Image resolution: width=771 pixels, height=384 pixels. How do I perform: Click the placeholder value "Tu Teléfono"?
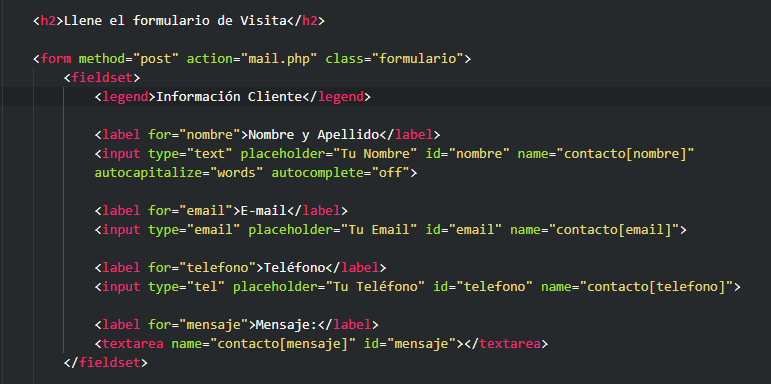click(375, 287)
